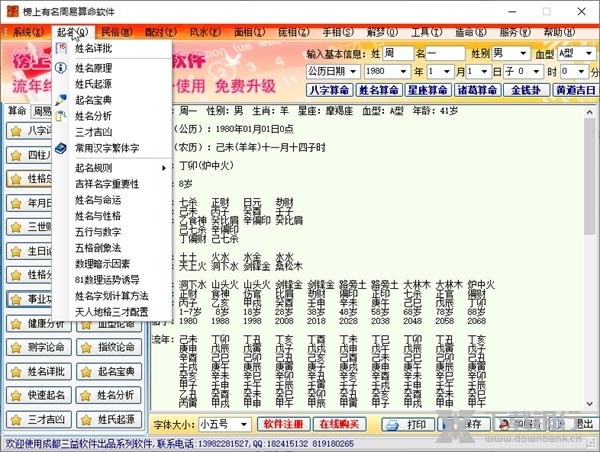This screenshot has height=452, width=600.
Task: Click the scroll down arrow in results pane
Action: [590, 404]
